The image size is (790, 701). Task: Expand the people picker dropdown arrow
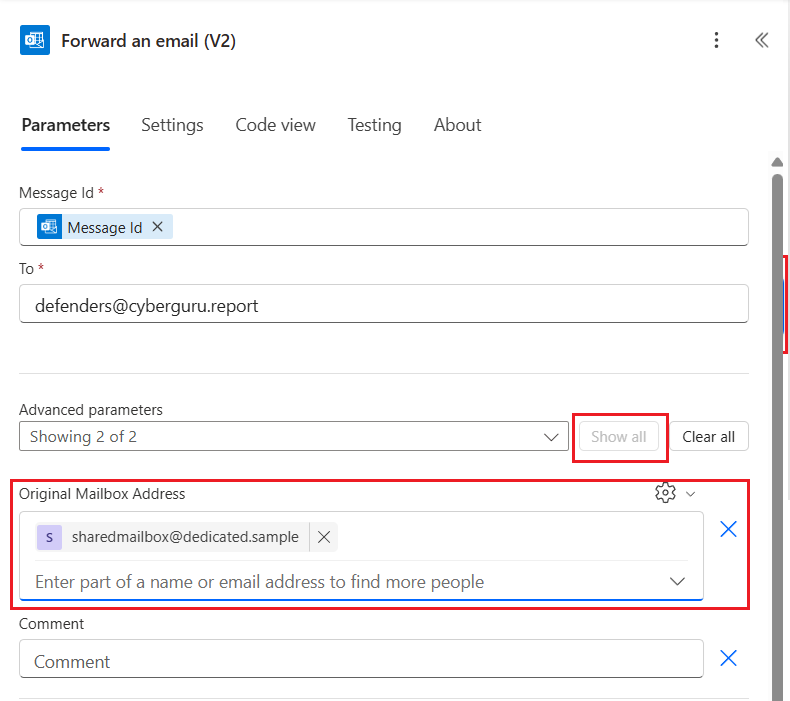(x=677, y=582)
